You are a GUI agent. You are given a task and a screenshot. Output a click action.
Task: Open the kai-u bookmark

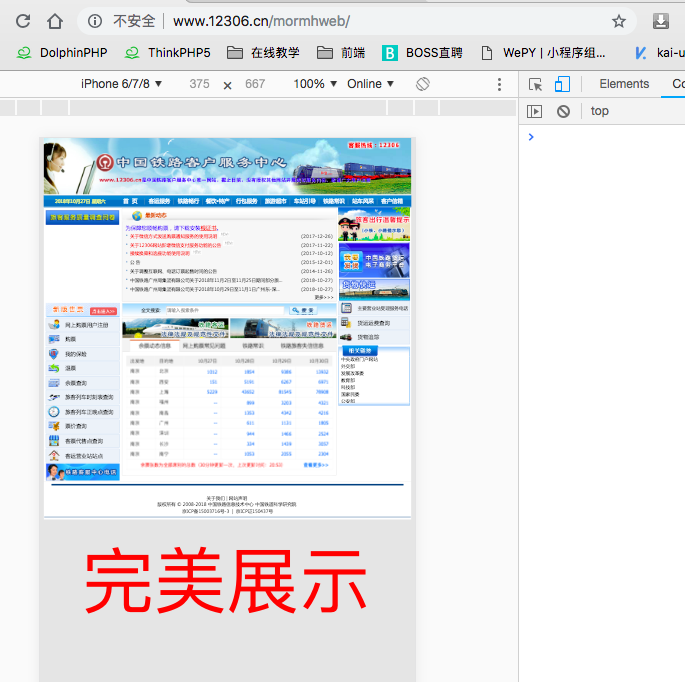pos(659,53)
